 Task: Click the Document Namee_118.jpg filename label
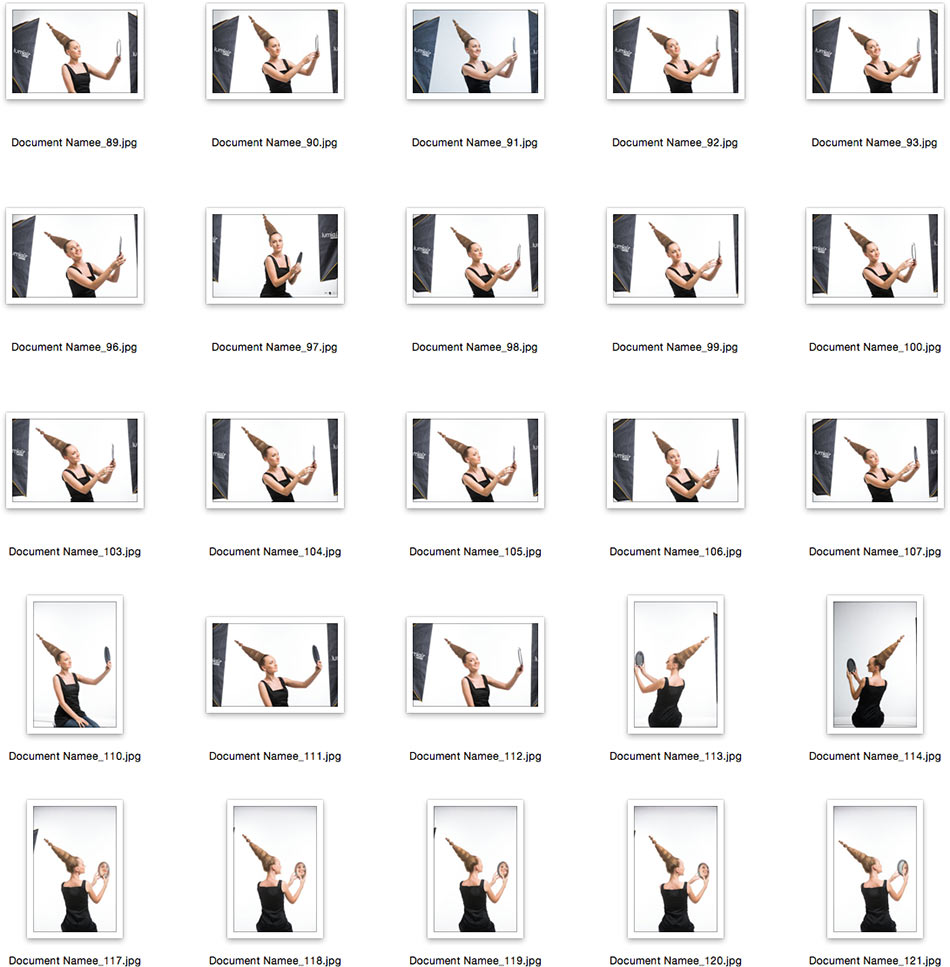click(275, 960)
